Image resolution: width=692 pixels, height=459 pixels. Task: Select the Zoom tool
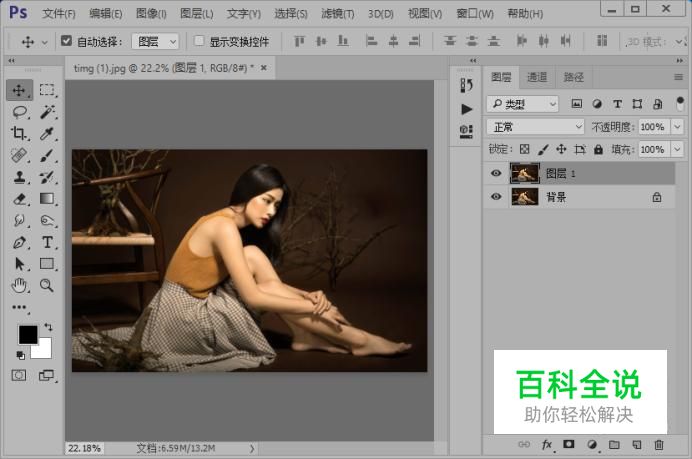(x=47, y=285)
